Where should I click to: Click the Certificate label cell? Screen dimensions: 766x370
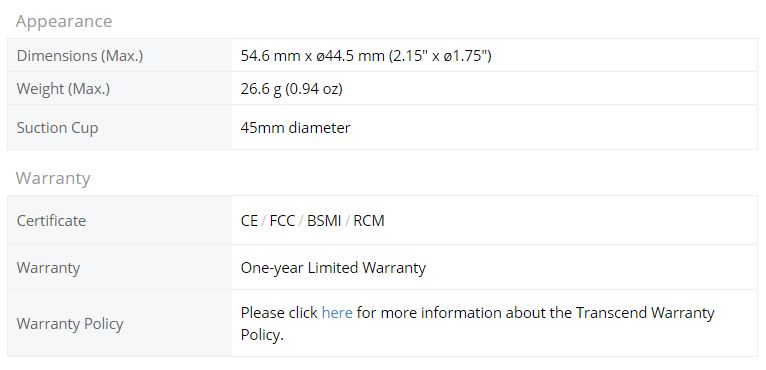click(120, 220)
